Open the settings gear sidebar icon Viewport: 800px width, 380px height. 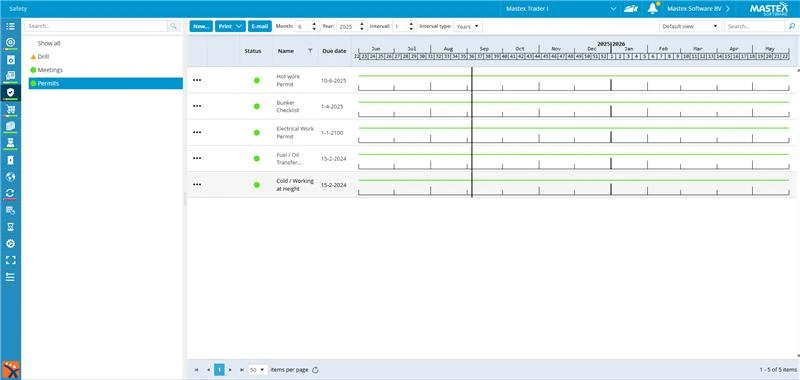click(10, 243)
